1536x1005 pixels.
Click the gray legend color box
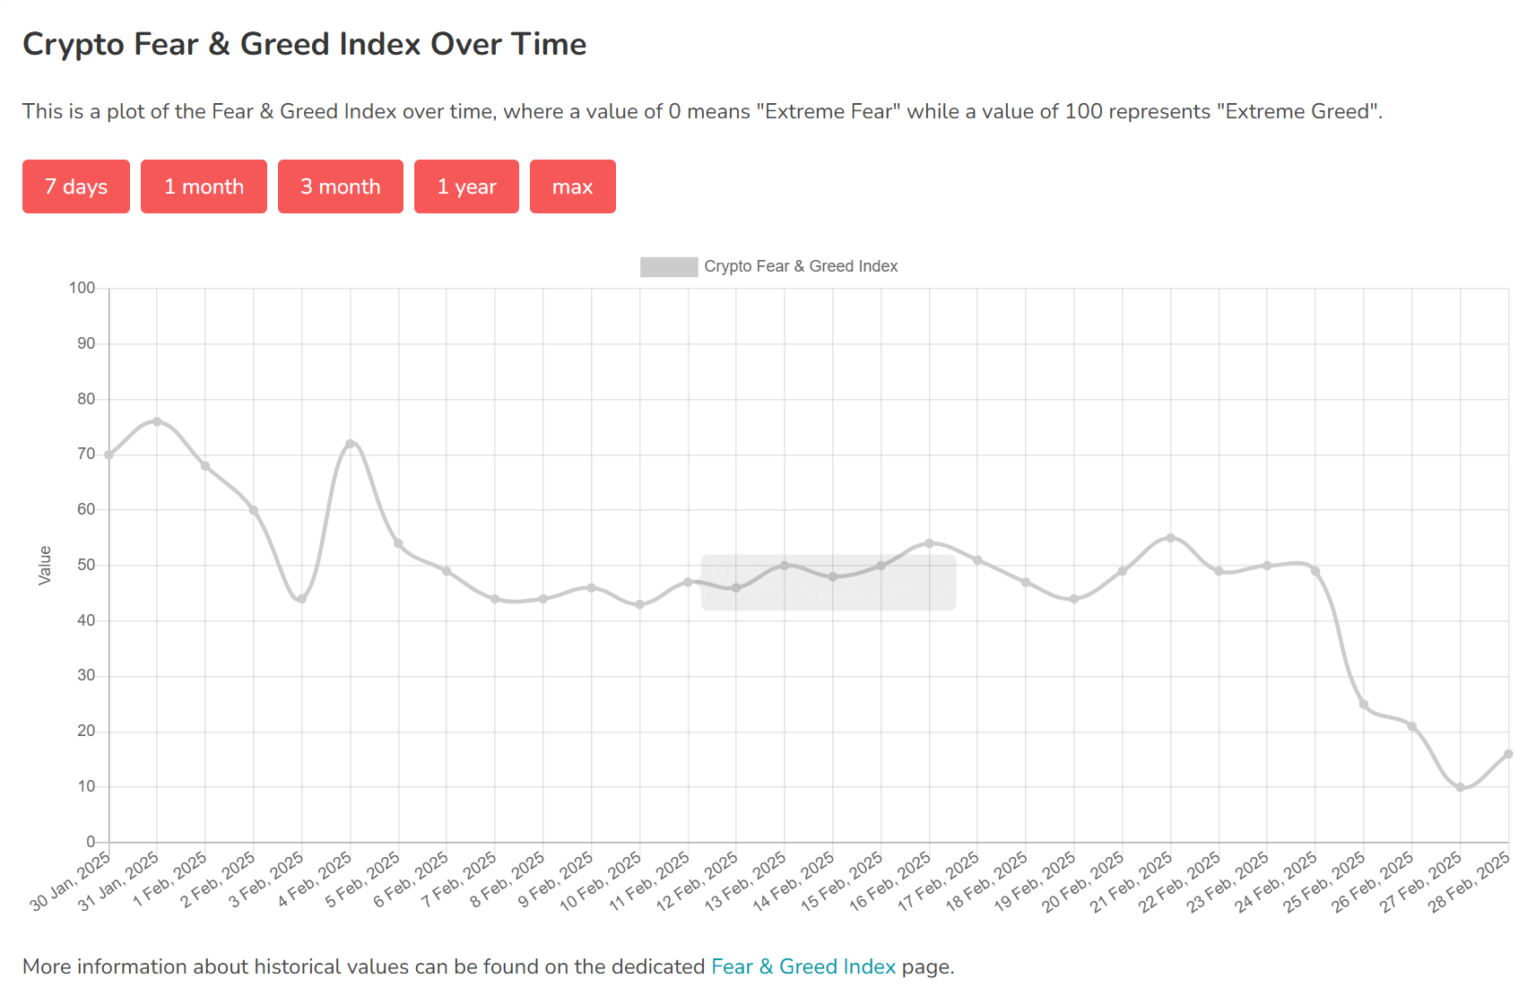(668, 267)
